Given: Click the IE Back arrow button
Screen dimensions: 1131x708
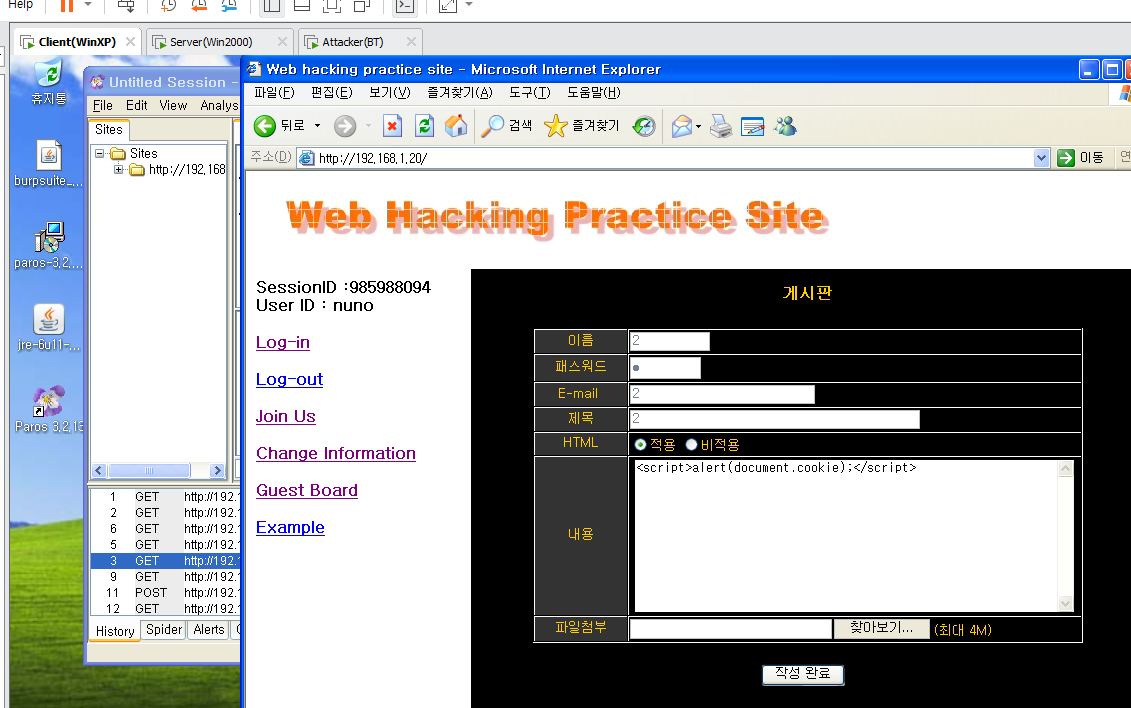Looking at the screenshot, I should pyautogui.click(x=265, y=126).
